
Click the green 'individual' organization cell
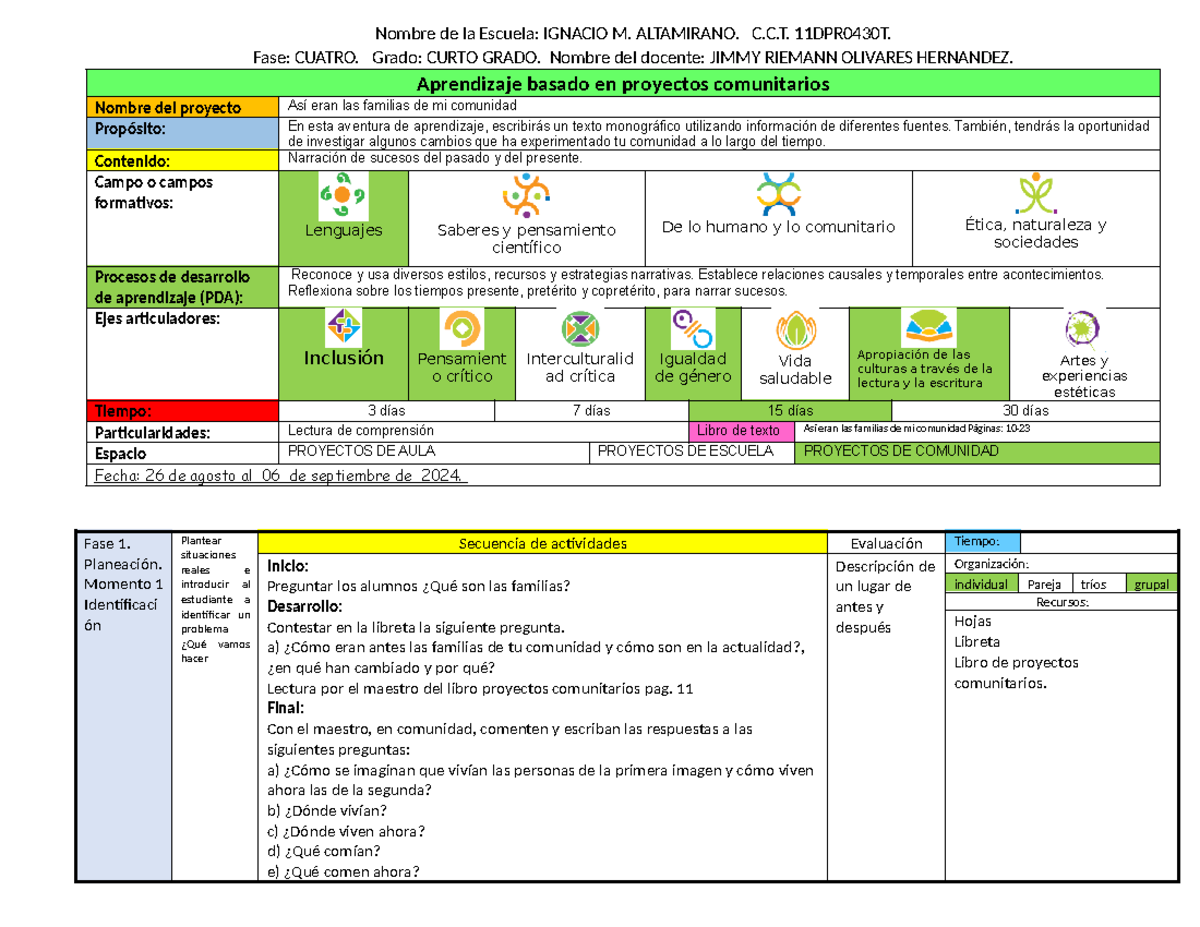(x=983, y=585)
